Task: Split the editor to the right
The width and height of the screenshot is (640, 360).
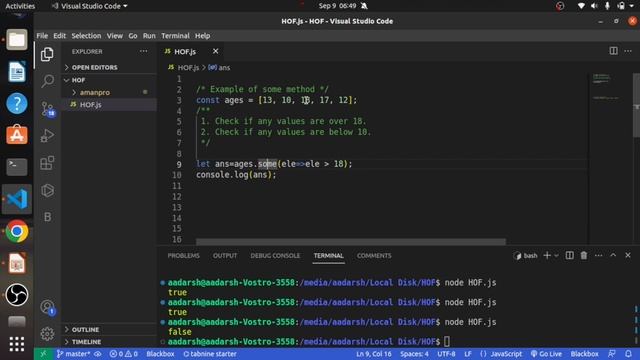Action: [613, 51]
